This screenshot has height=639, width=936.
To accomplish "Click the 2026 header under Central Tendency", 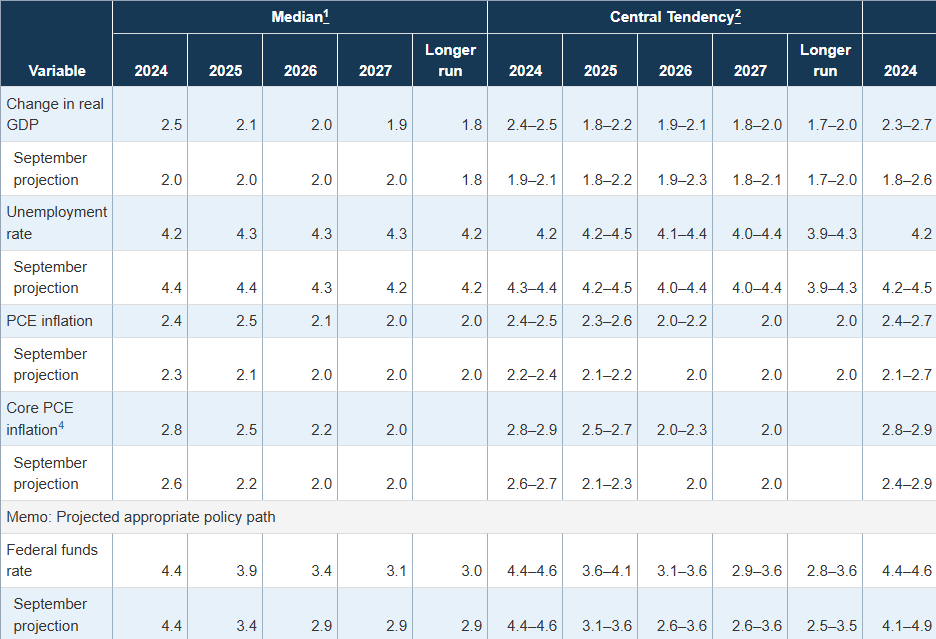I will pos(675,71).
